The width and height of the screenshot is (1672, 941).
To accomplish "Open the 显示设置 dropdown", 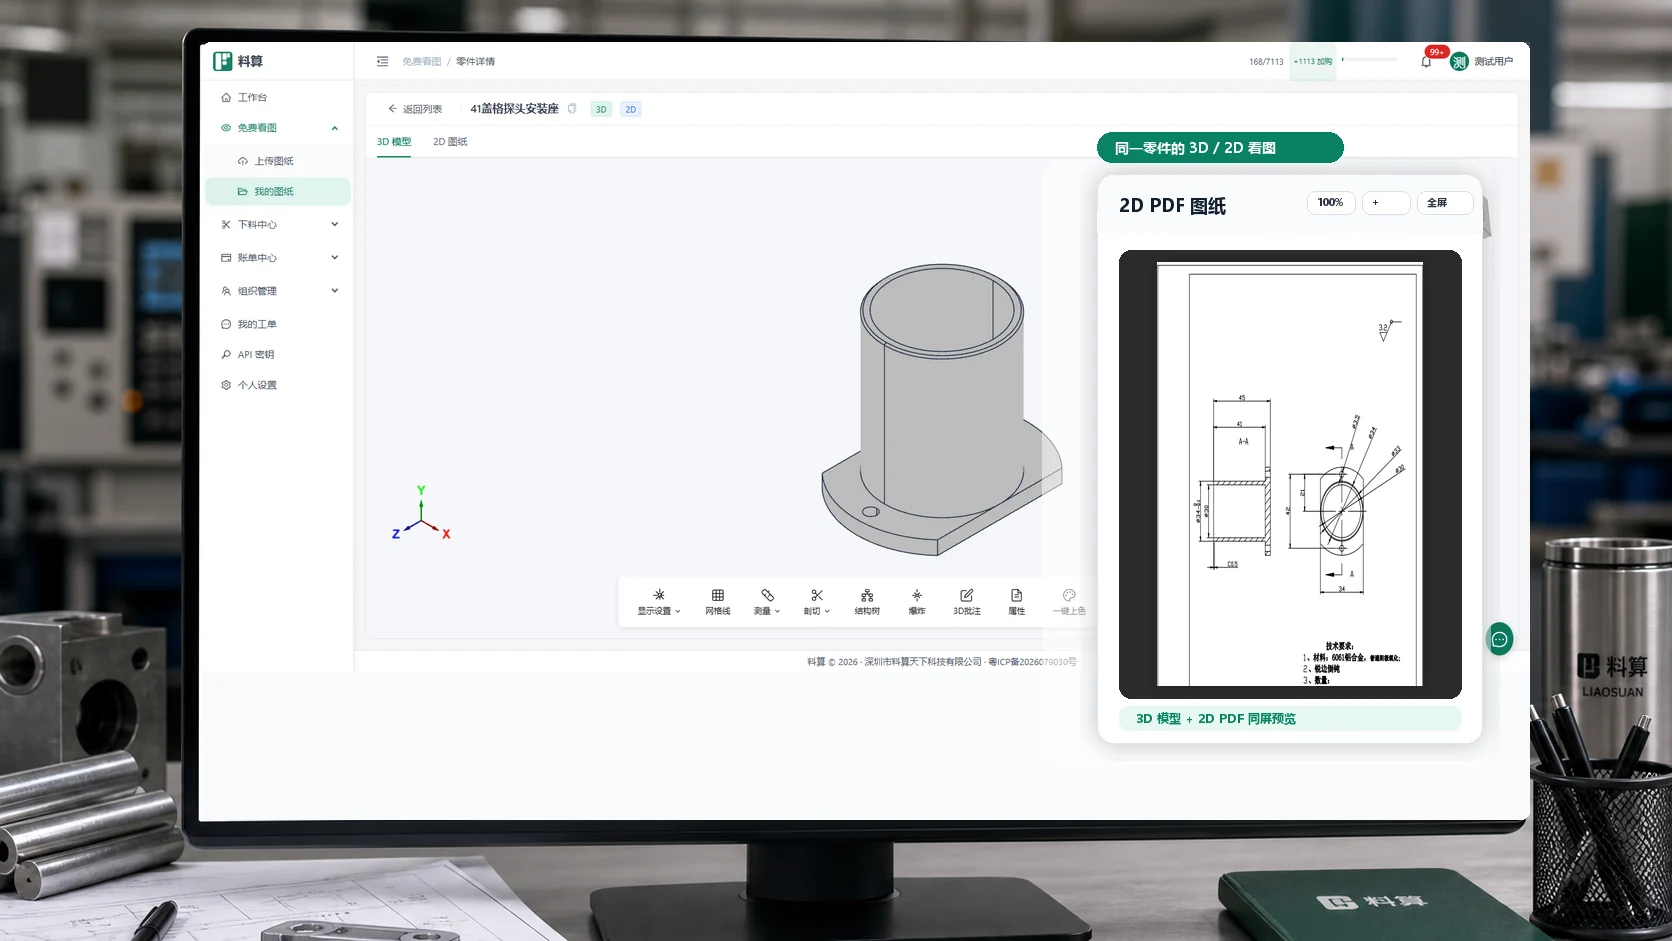I will click(659, 602).
